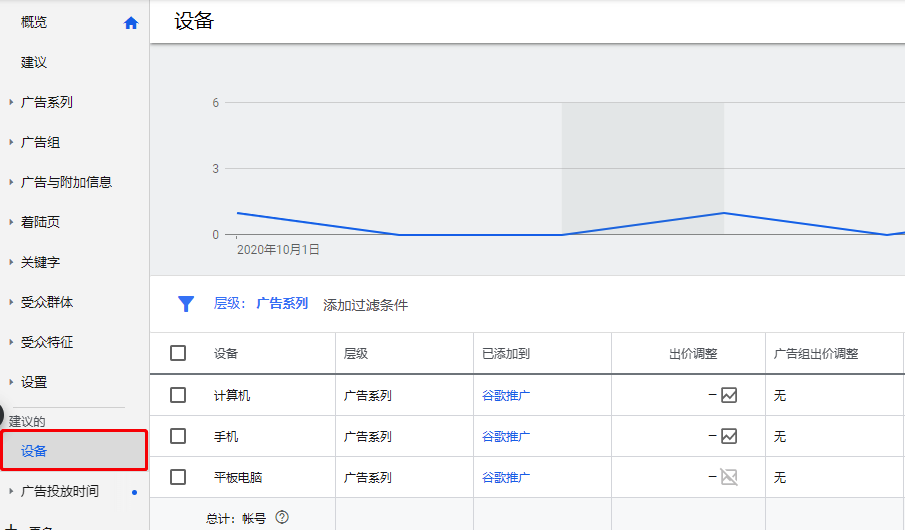Select the 手机 row checkbox

tap(178, 436)
